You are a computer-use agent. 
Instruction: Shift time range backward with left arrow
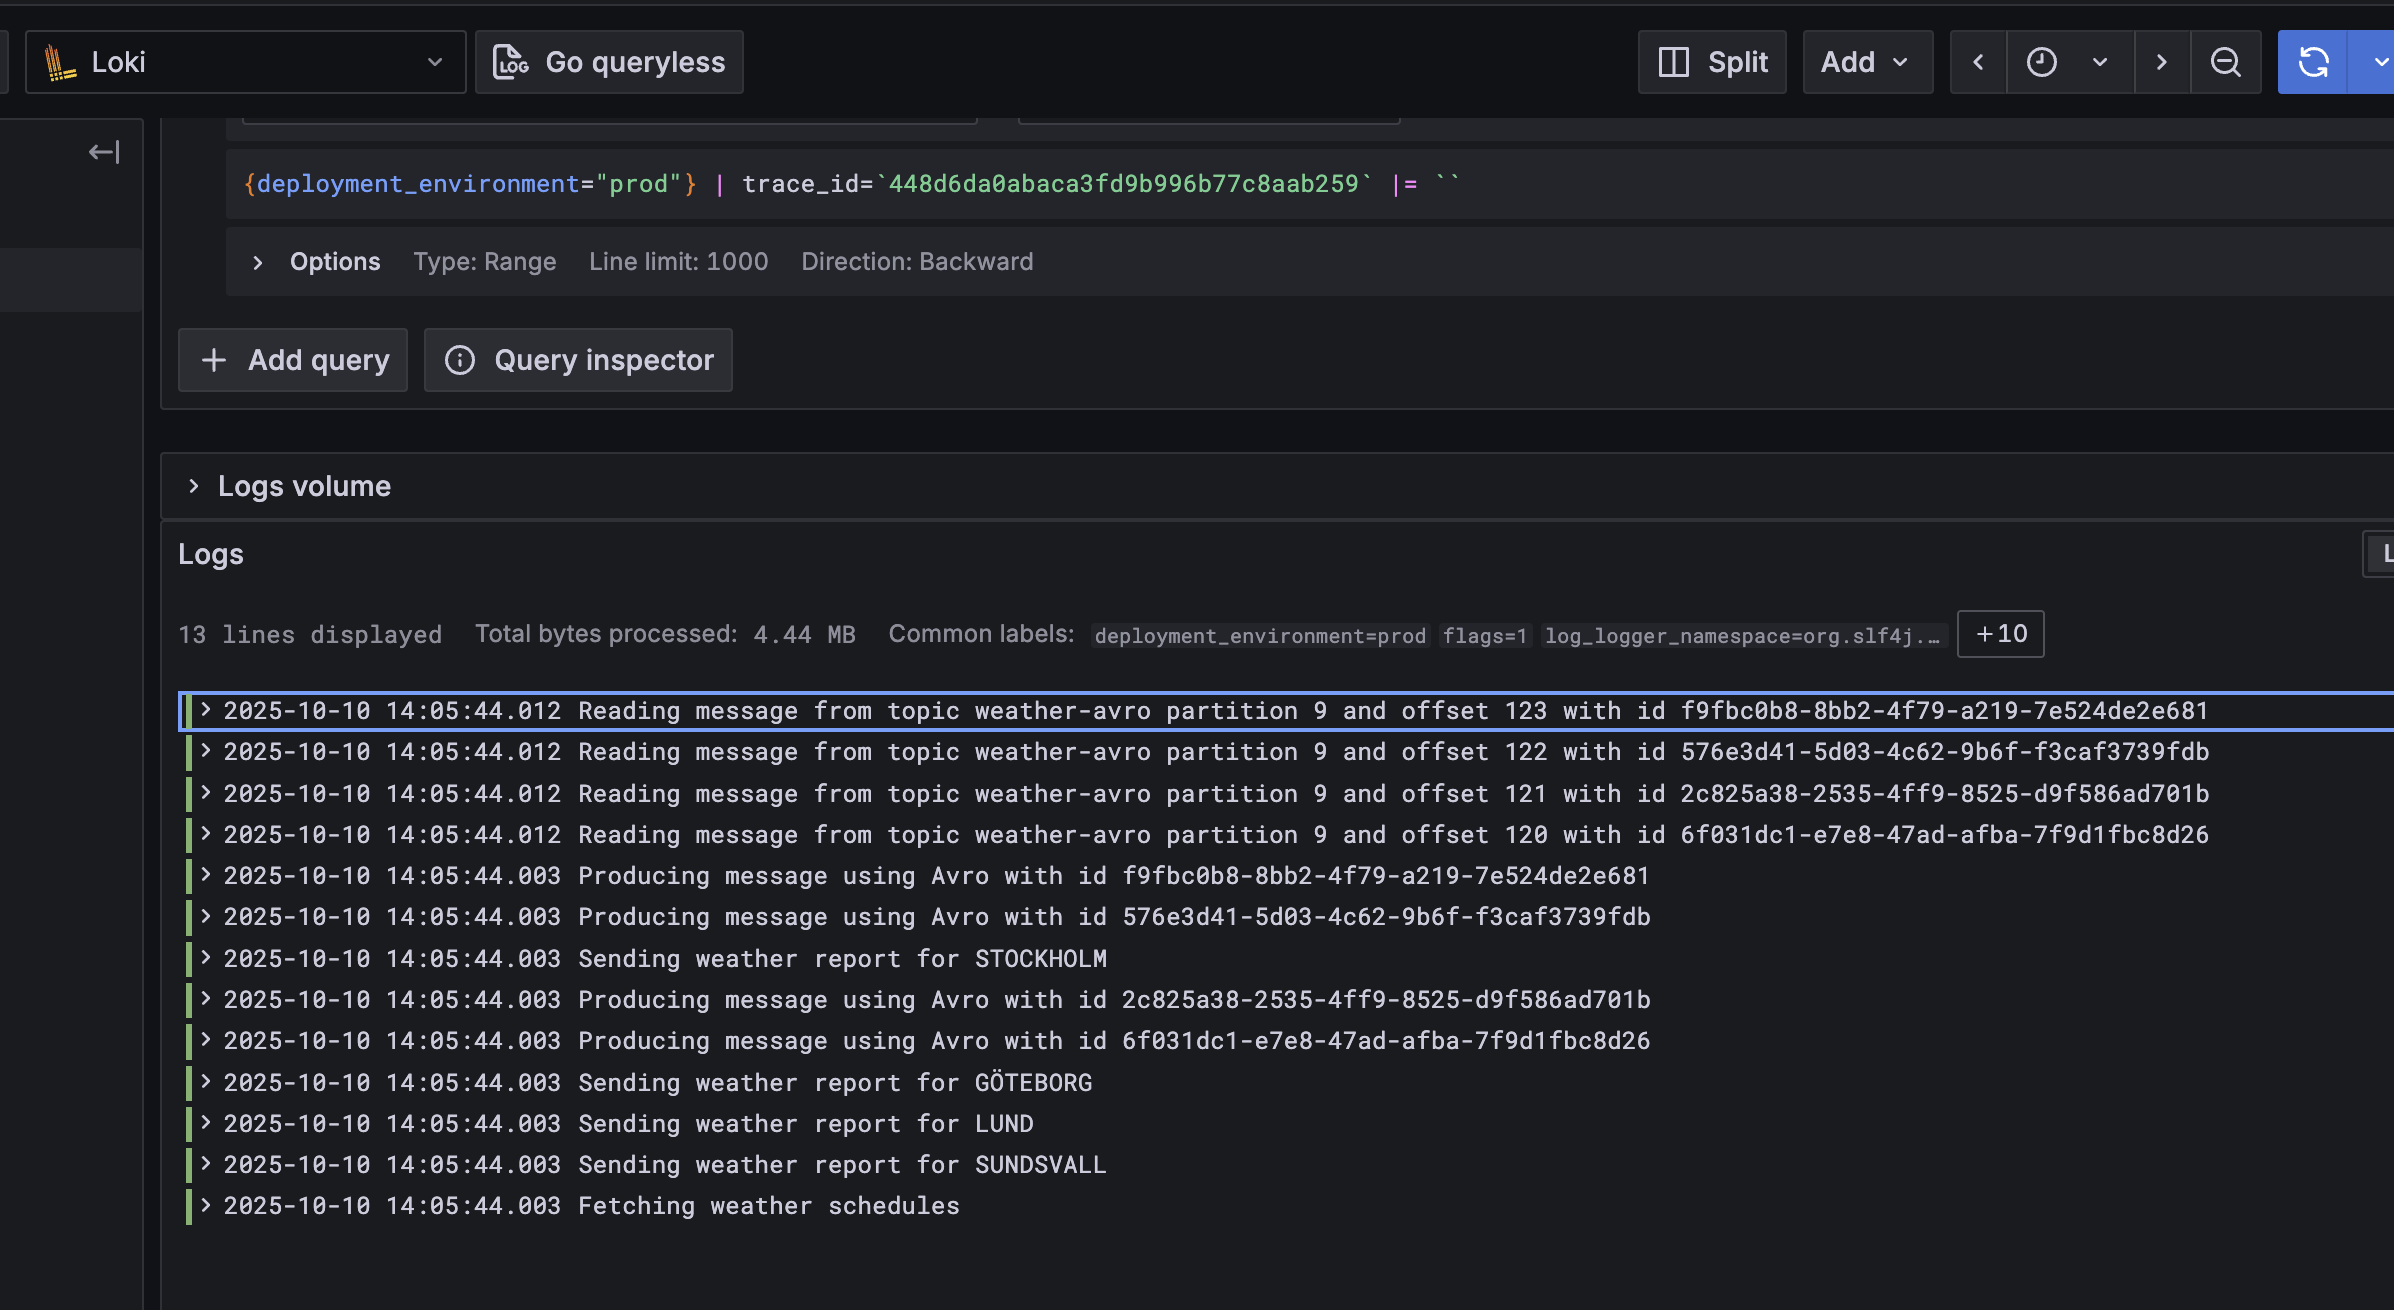pyautogui.click(x=1978, y=62)
